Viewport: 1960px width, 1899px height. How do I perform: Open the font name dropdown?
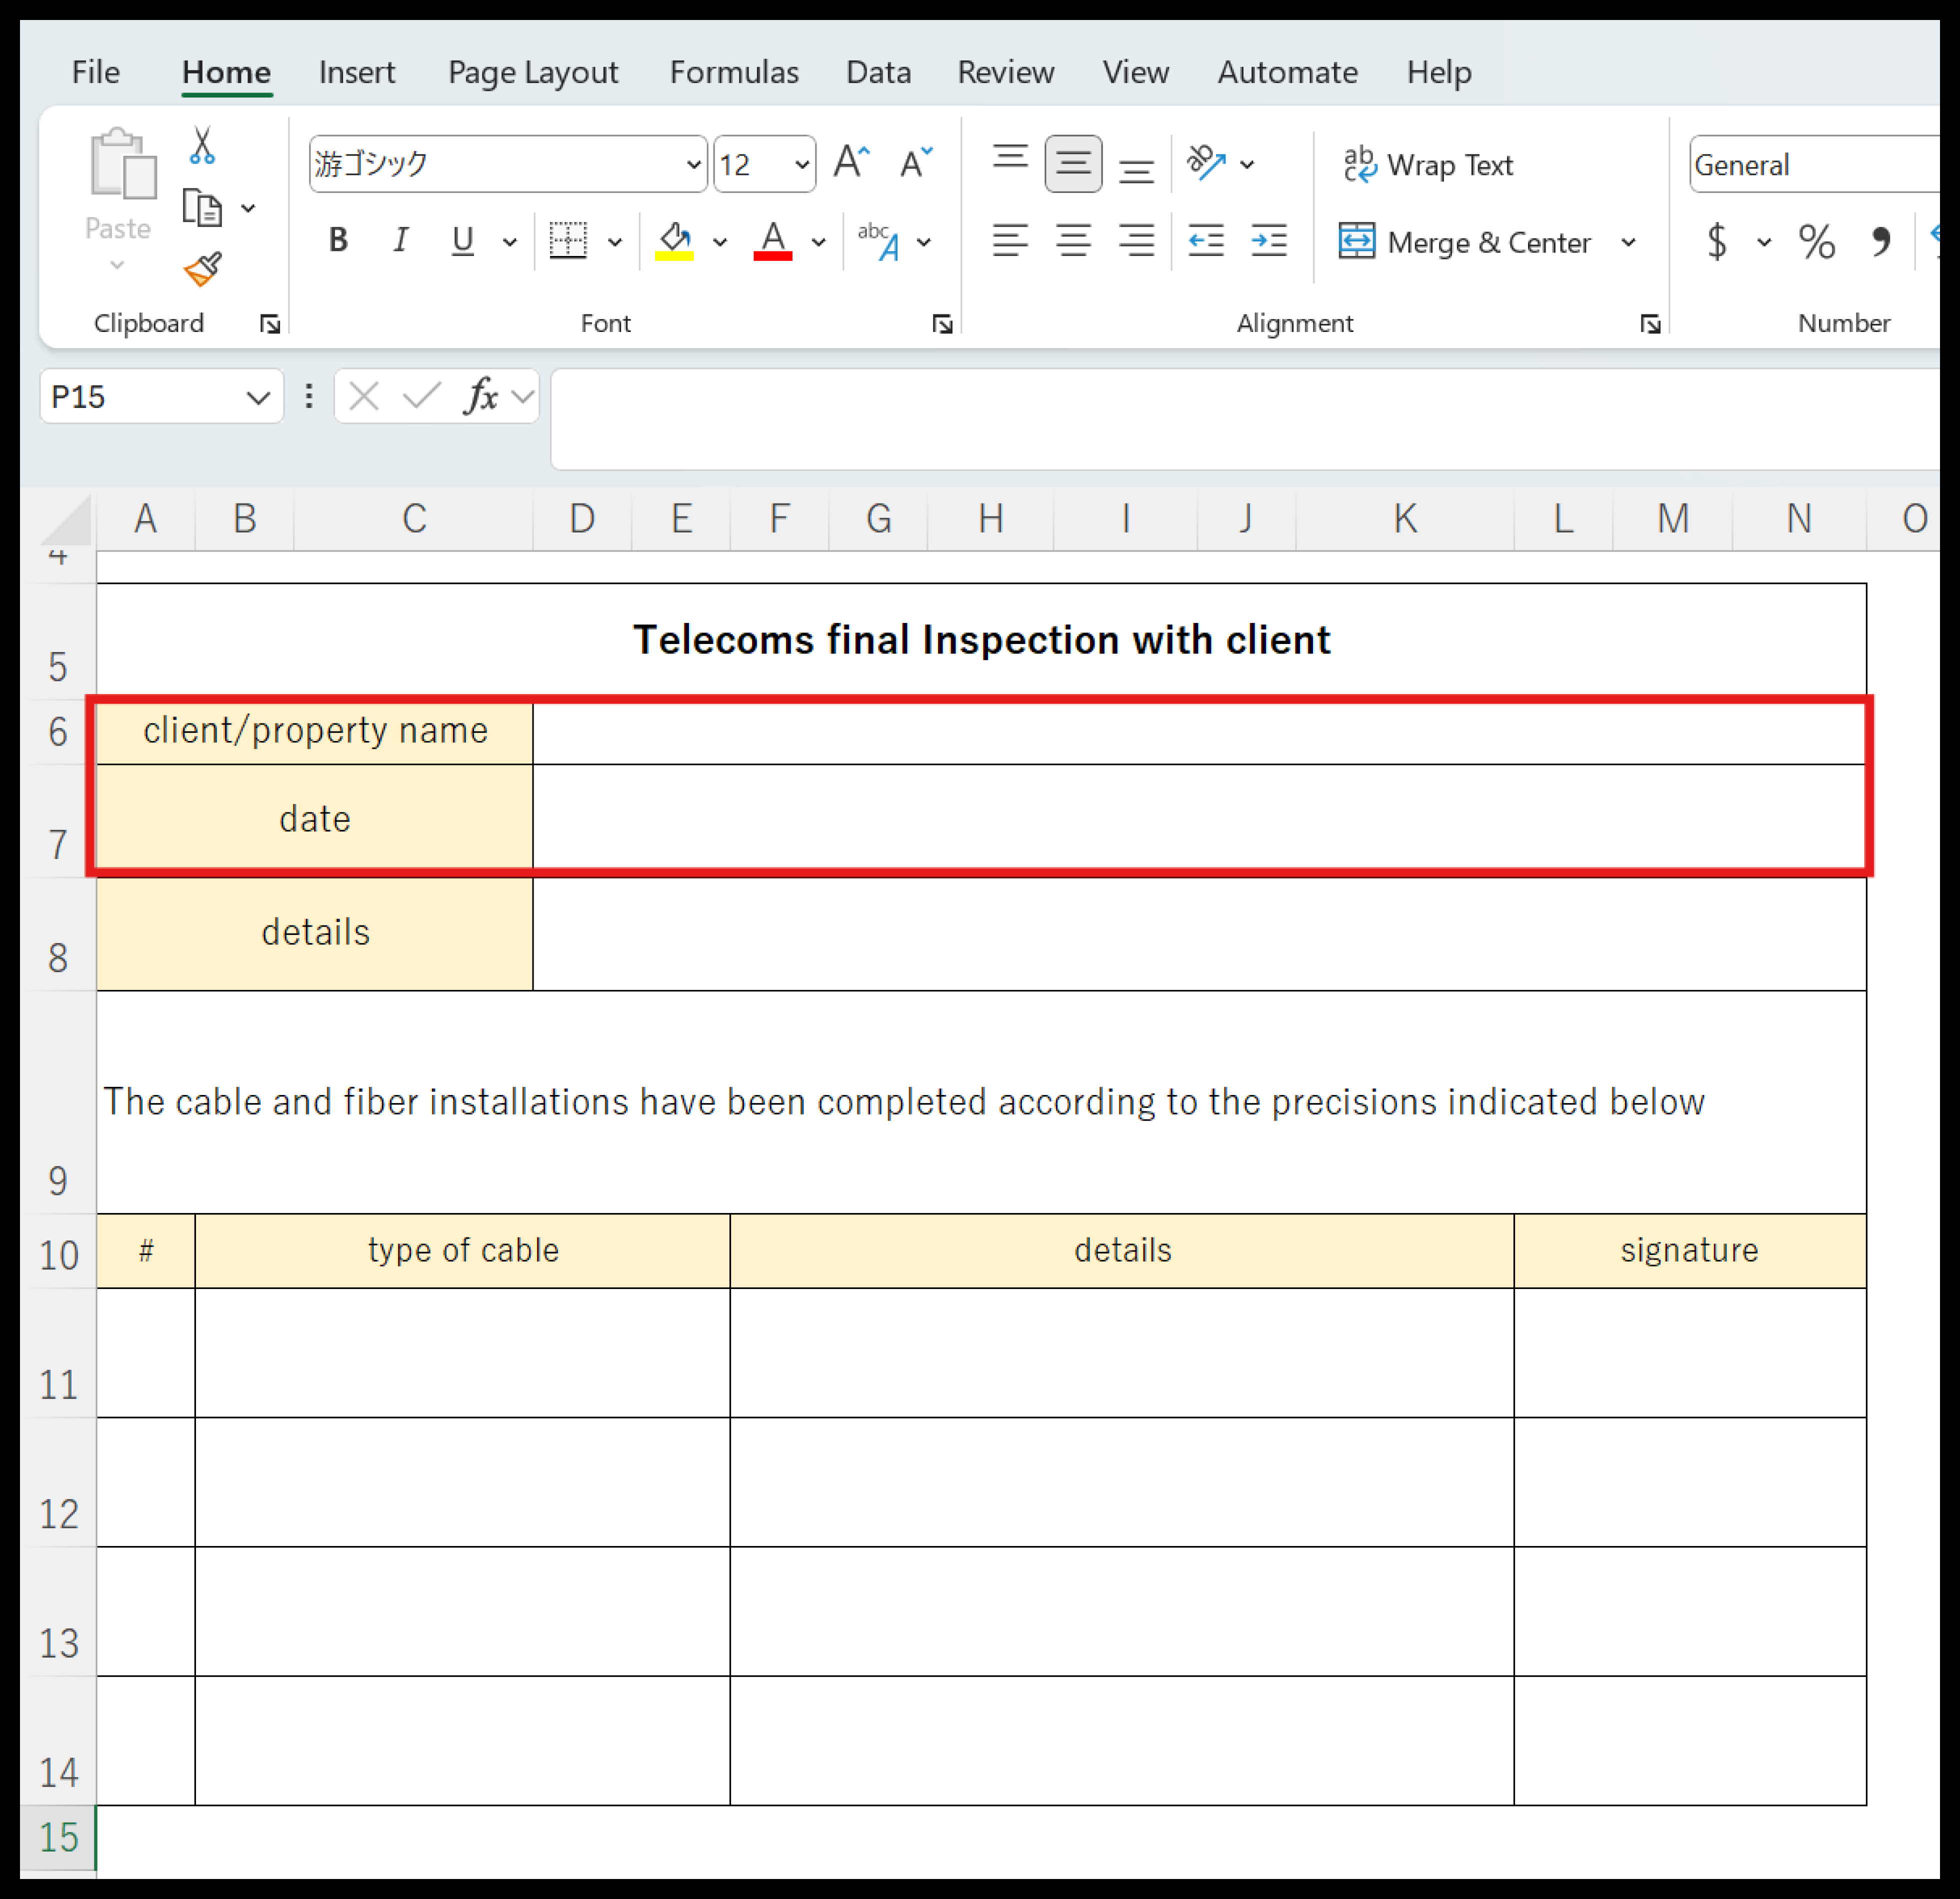click(692, 164)
